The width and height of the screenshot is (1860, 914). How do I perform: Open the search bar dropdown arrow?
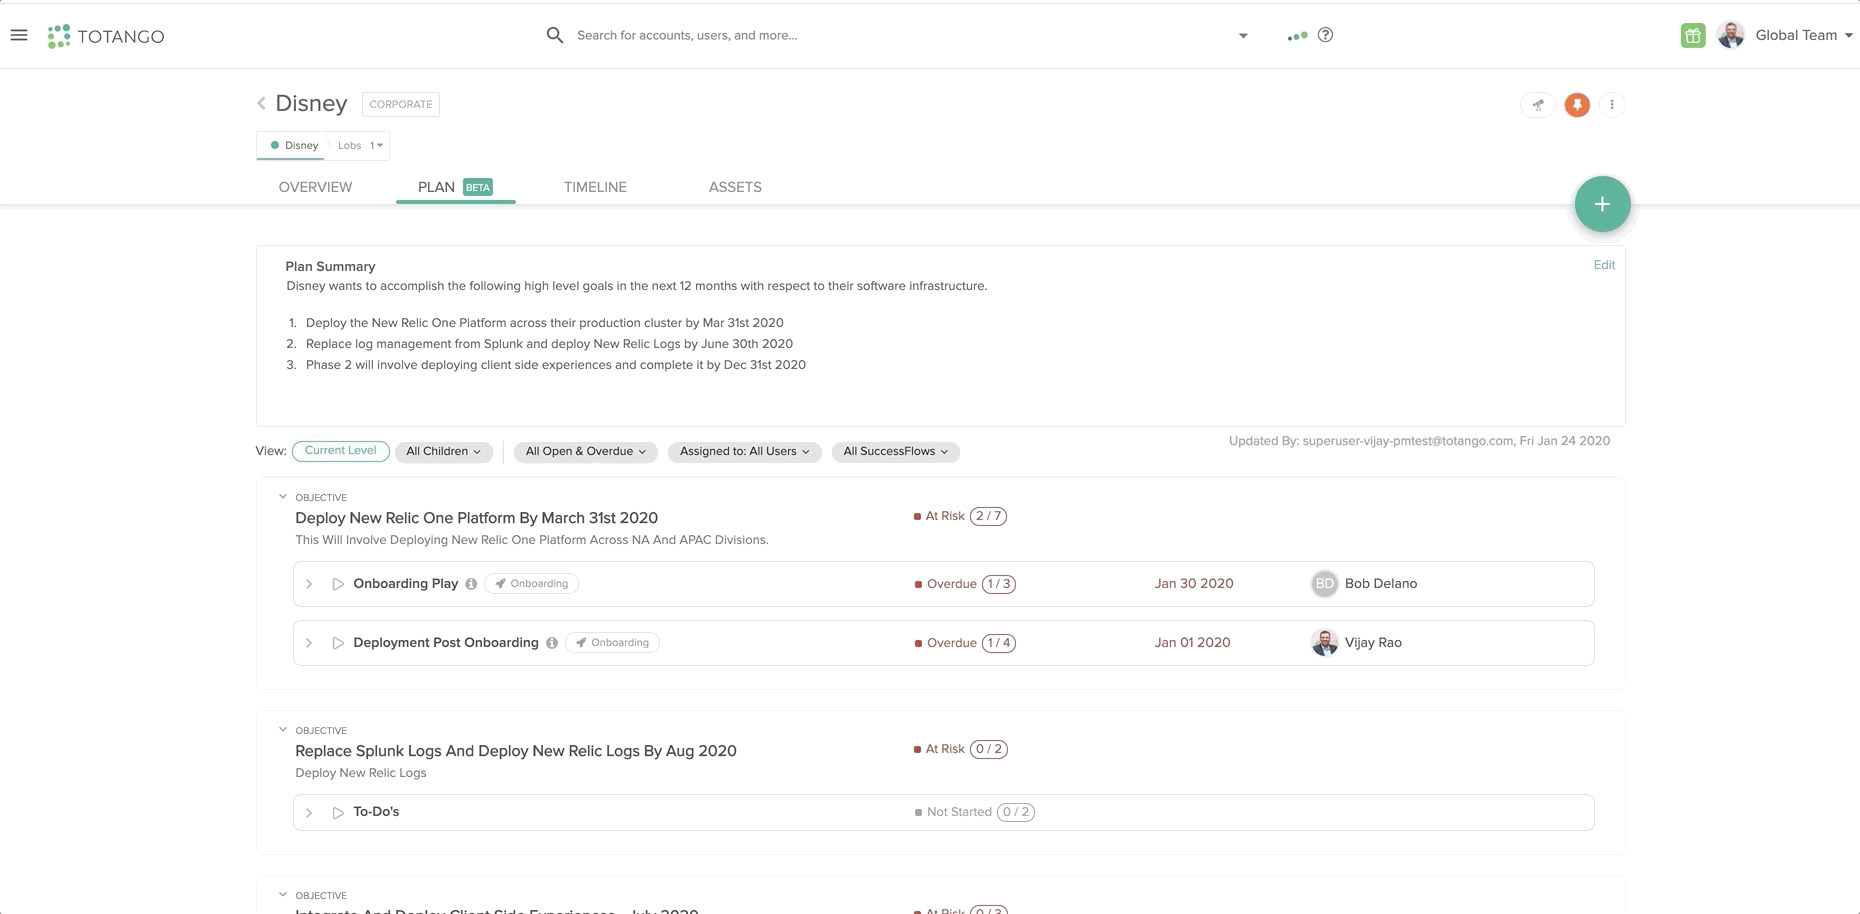pos(1243,36)
